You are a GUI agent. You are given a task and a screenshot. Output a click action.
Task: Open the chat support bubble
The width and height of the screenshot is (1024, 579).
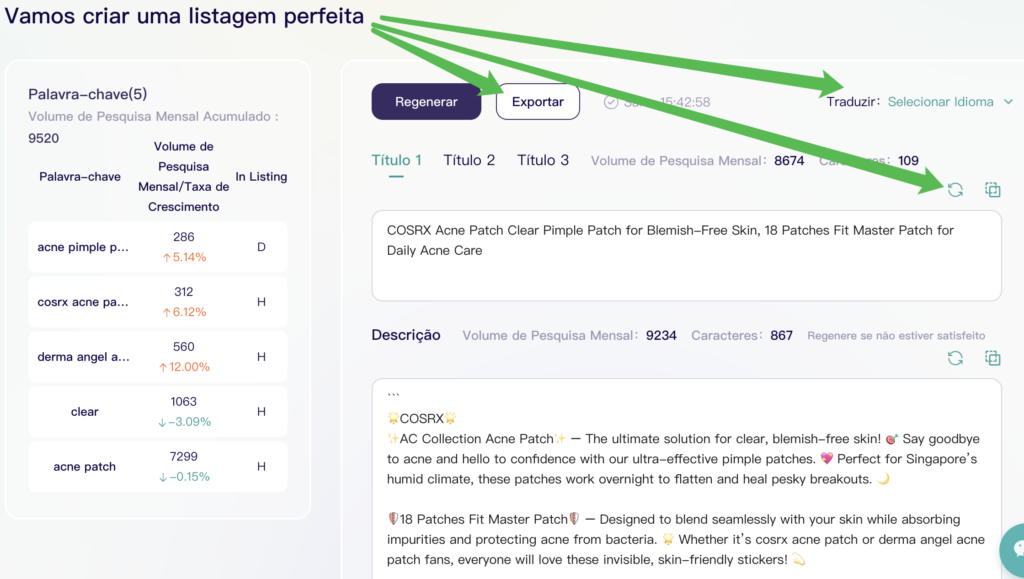(x=1012, y=549)
